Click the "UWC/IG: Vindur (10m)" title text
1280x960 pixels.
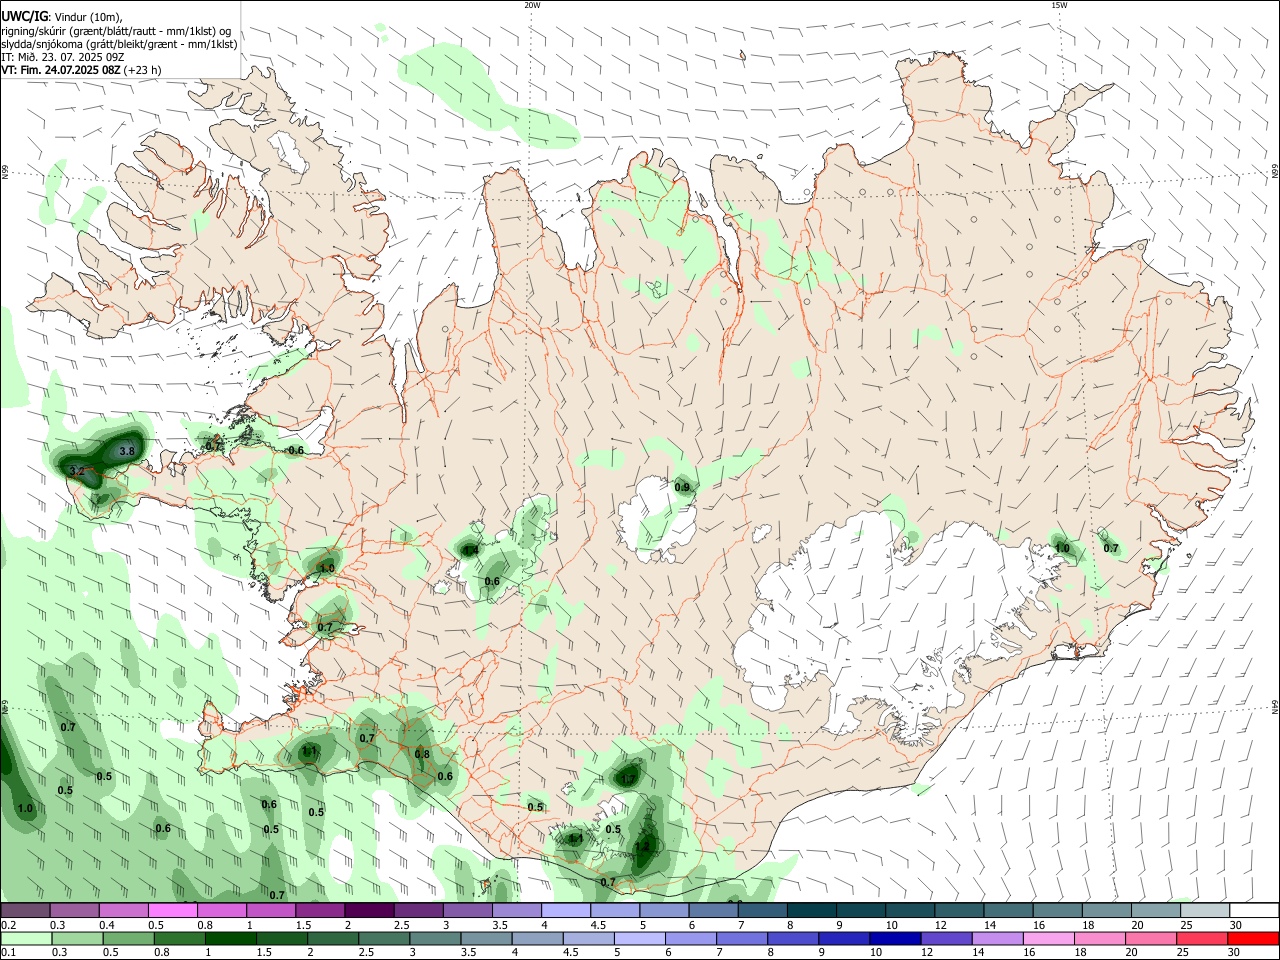62,16
